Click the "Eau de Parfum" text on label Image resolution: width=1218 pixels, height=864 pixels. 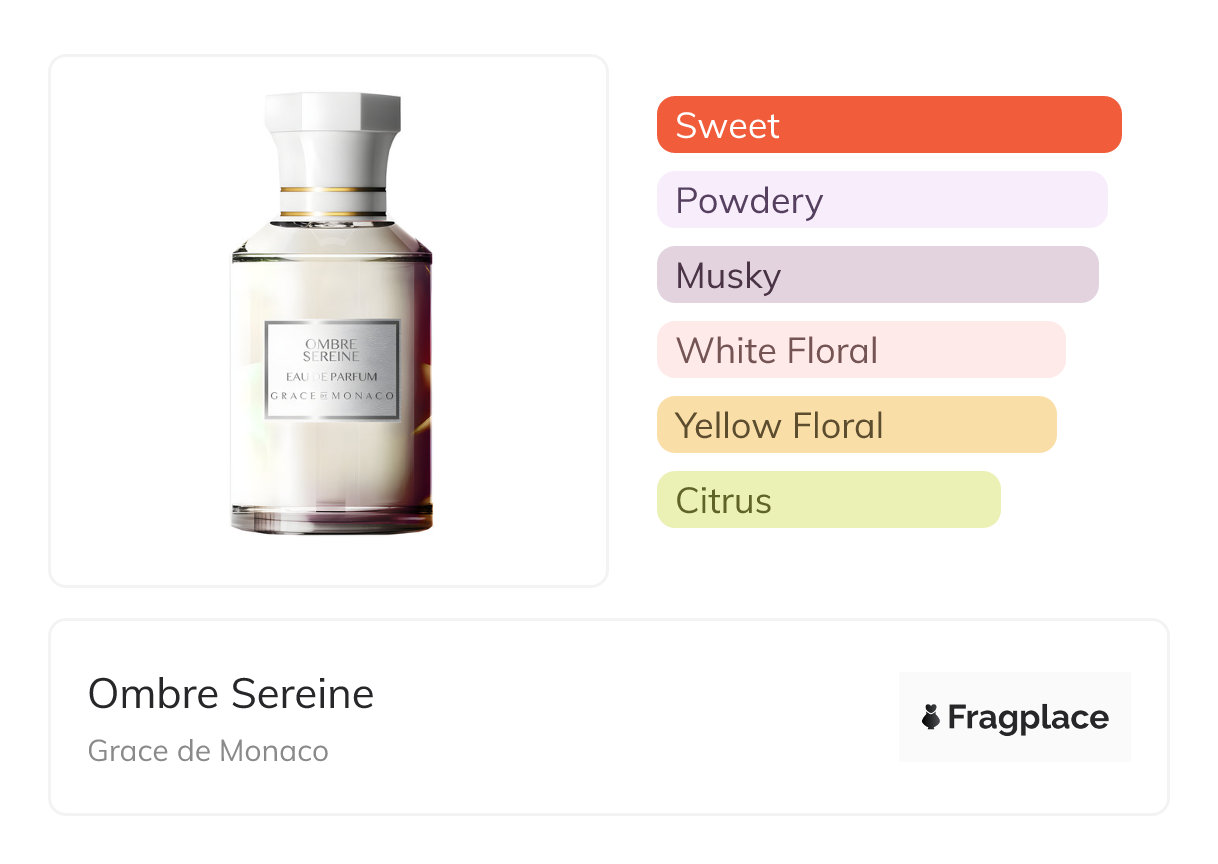332,377
